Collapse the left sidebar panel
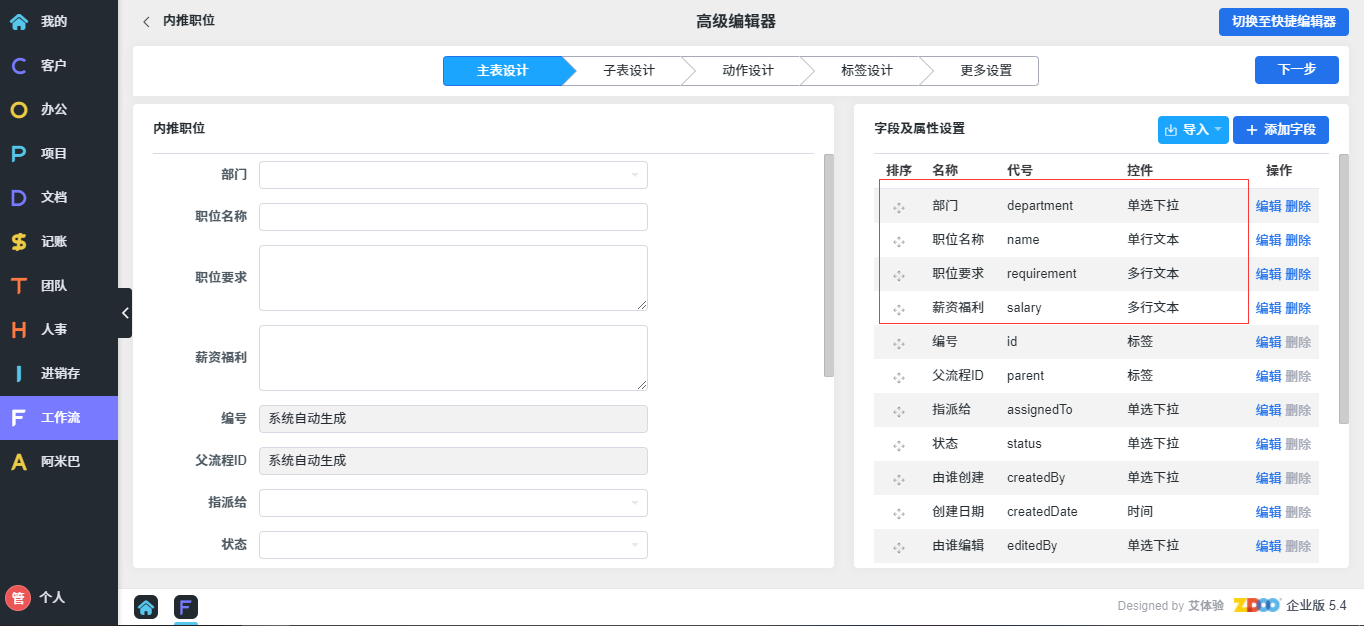This screenshot has height=626, width=1364. [x=125, y=313]
